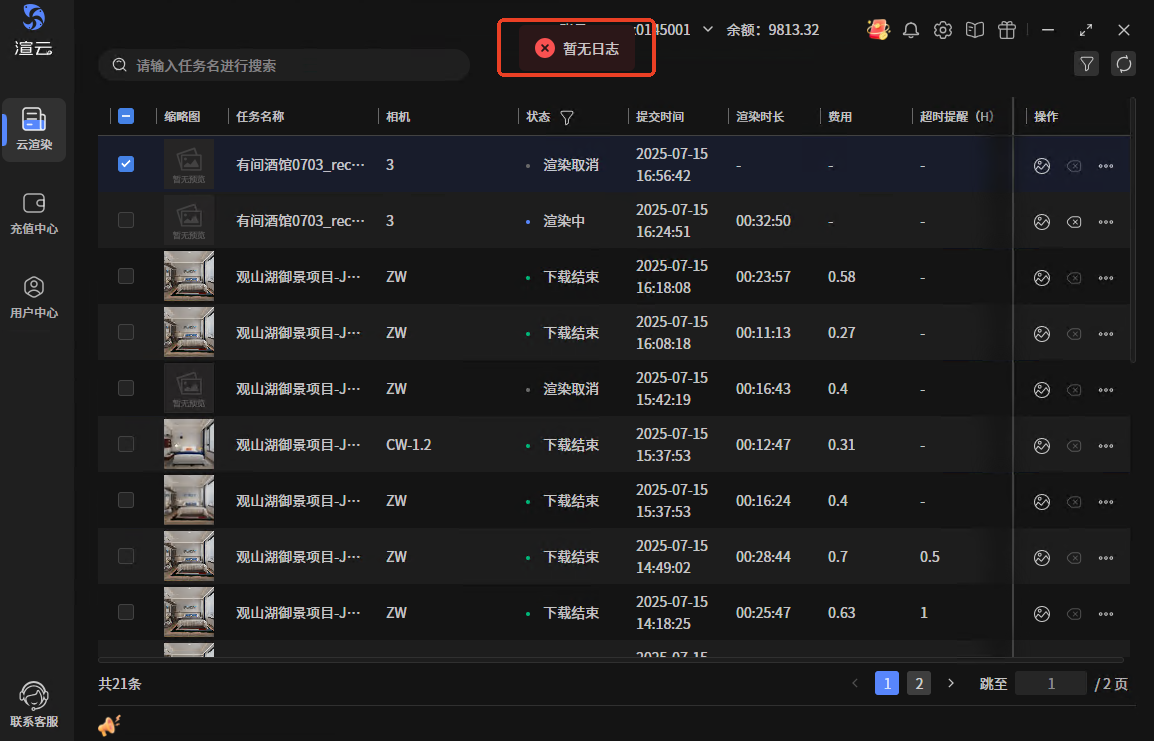Open more options for first task row
Image resolution: width=1154 pixels, height=741 pixels.
click(x=1105, y=166)
